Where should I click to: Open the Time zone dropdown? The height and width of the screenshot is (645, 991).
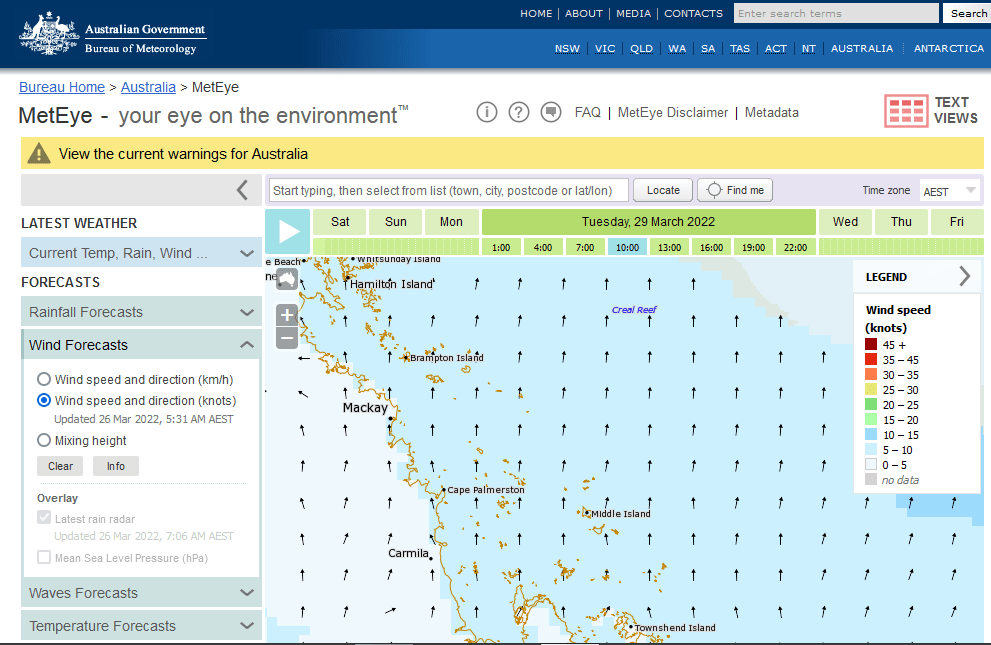pyautogui.click(x=949, y=191)
